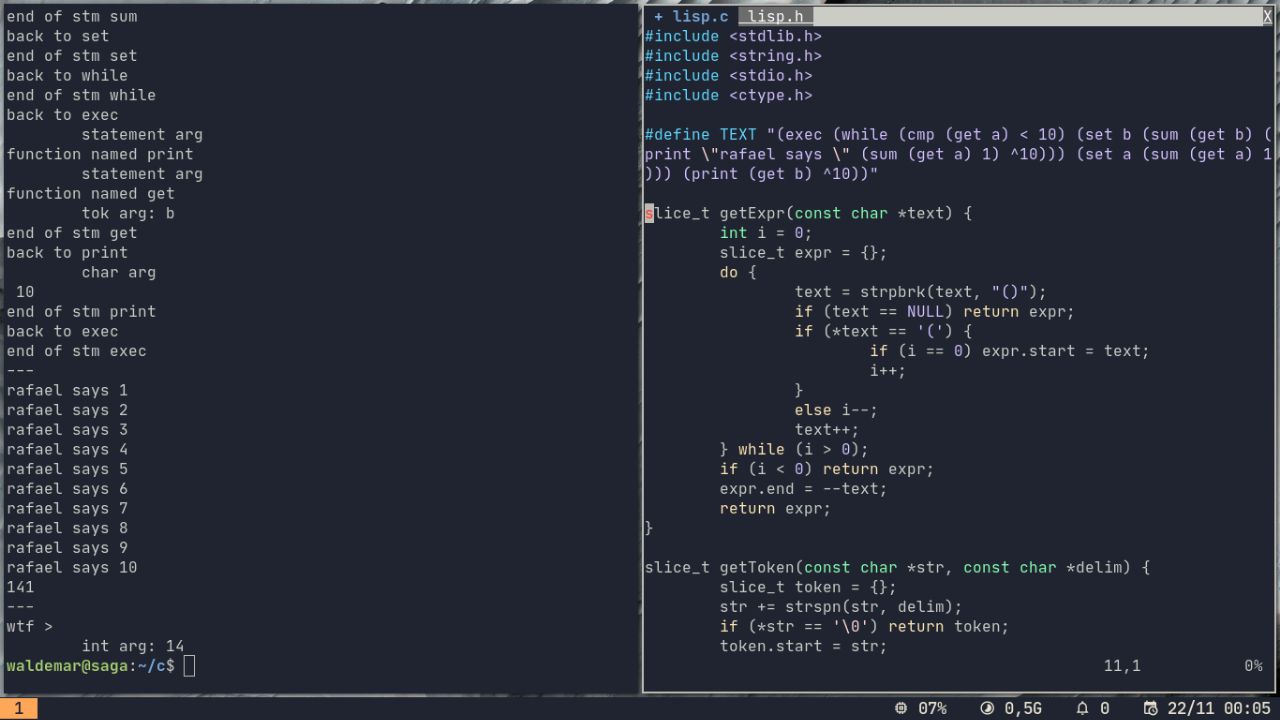
Task: Click 'char arg' terminal line
Action: tap(119, 272)
